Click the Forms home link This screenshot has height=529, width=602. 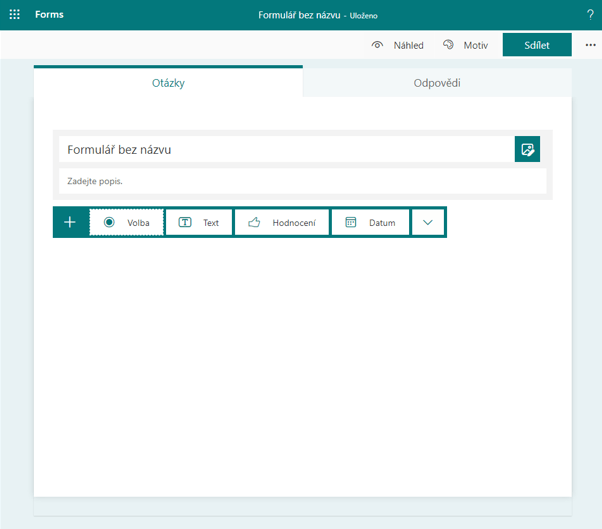pos(49,15)
